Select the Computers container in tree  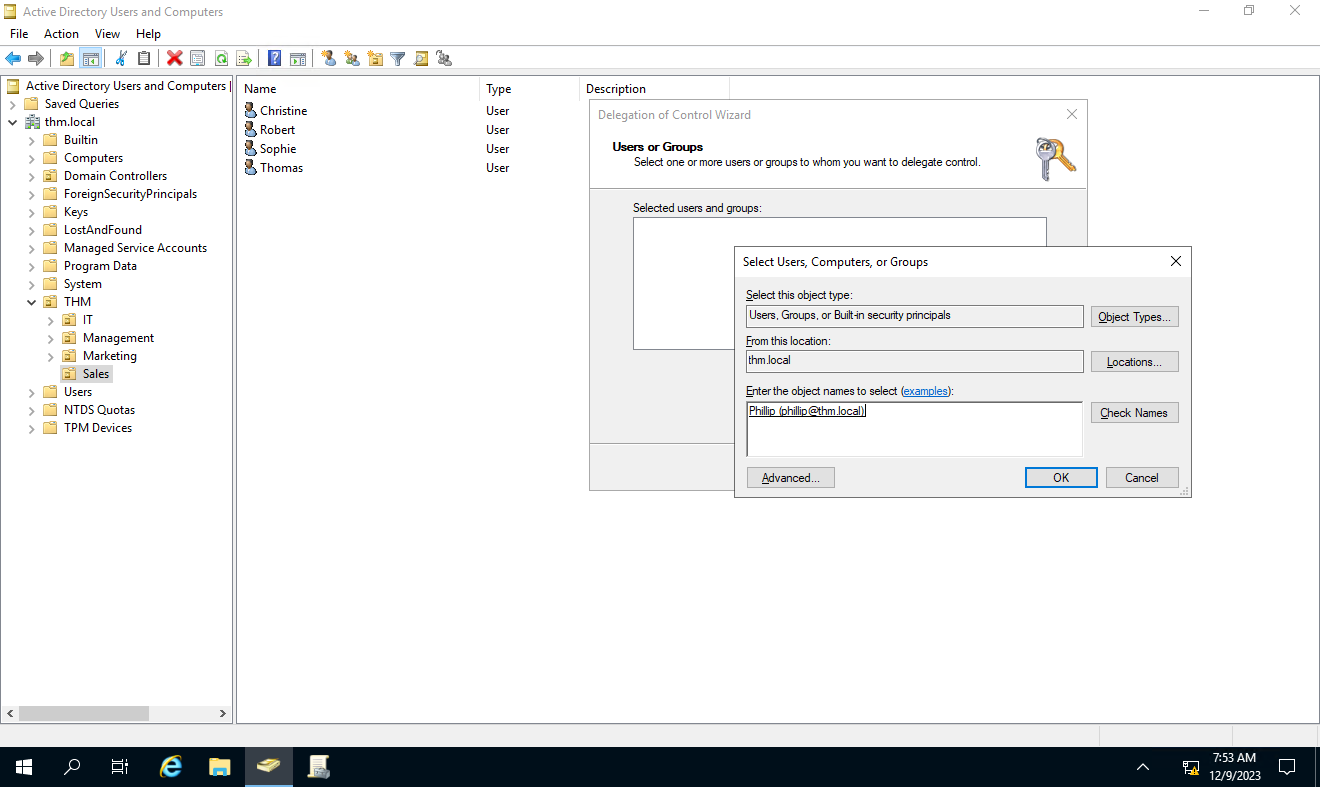(x=93, y=158)
